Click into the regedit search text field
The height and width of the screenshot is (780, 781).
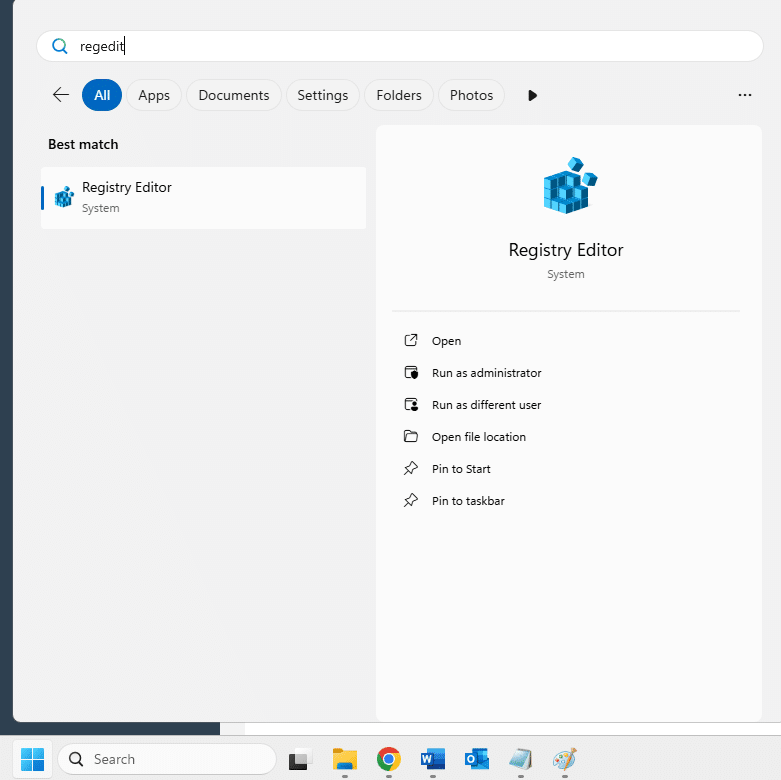(x=400, y=46)
